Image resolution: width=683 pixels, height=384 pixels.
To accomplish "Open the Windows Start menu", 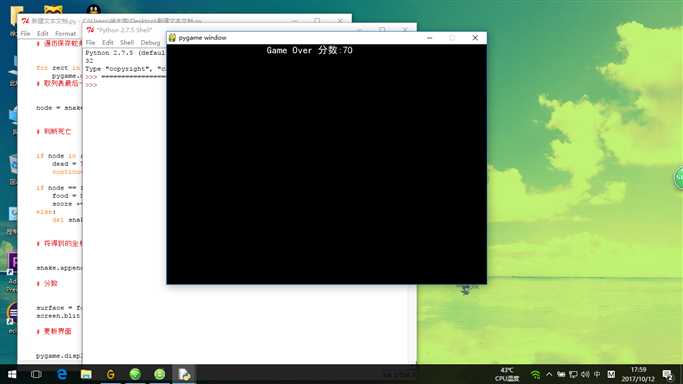I will pyautogui.click(x=12, y=374).
